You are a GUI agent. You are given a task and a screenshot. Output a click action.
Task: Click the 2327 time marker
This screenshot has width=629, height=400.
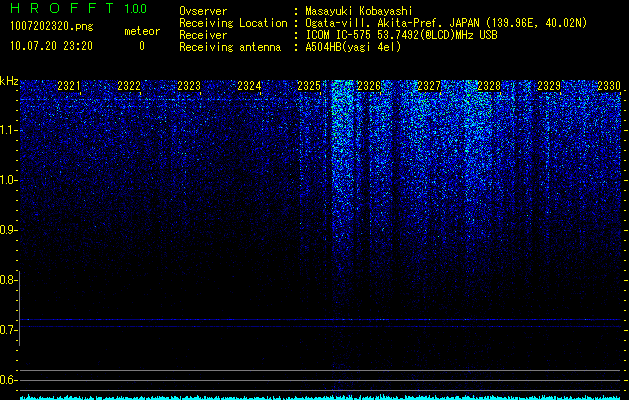tap(429, 85)
